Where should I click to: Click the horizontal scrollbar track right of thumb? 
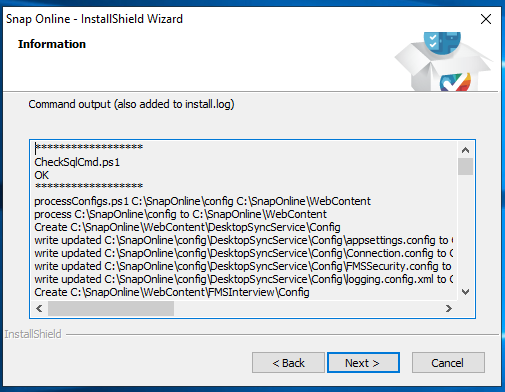pos(307,308)
